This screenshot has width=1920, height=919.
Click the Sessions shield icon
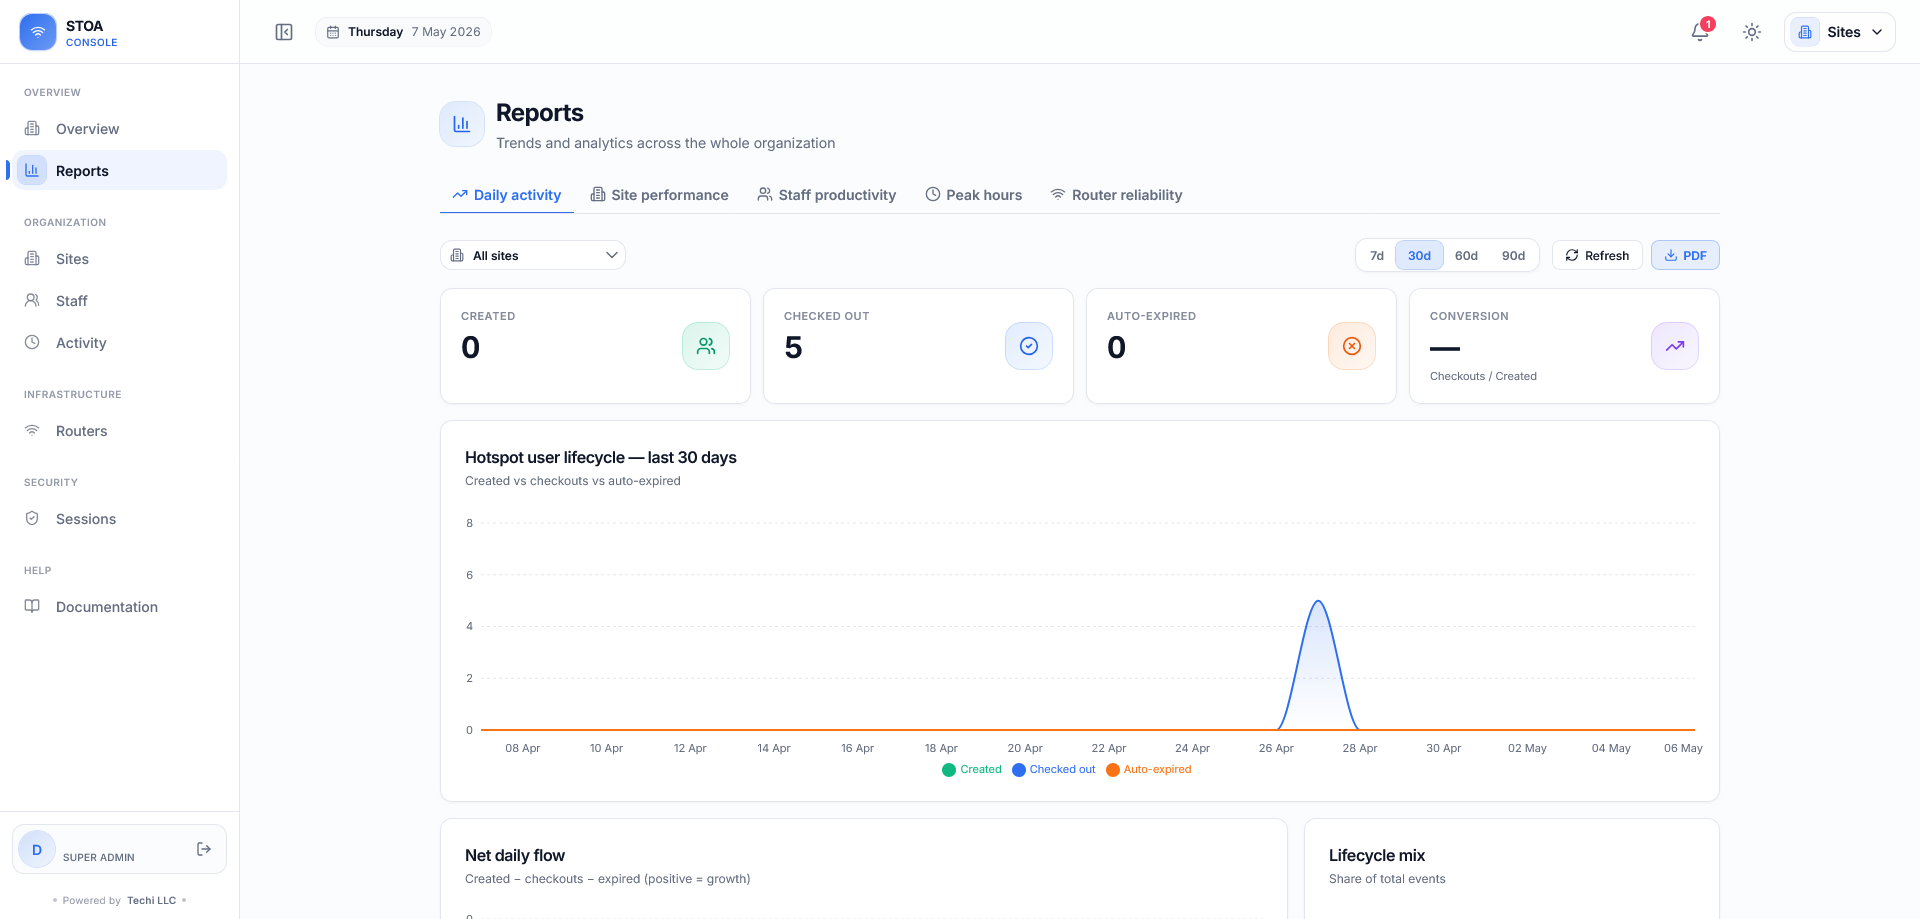(x=32, y=518)
